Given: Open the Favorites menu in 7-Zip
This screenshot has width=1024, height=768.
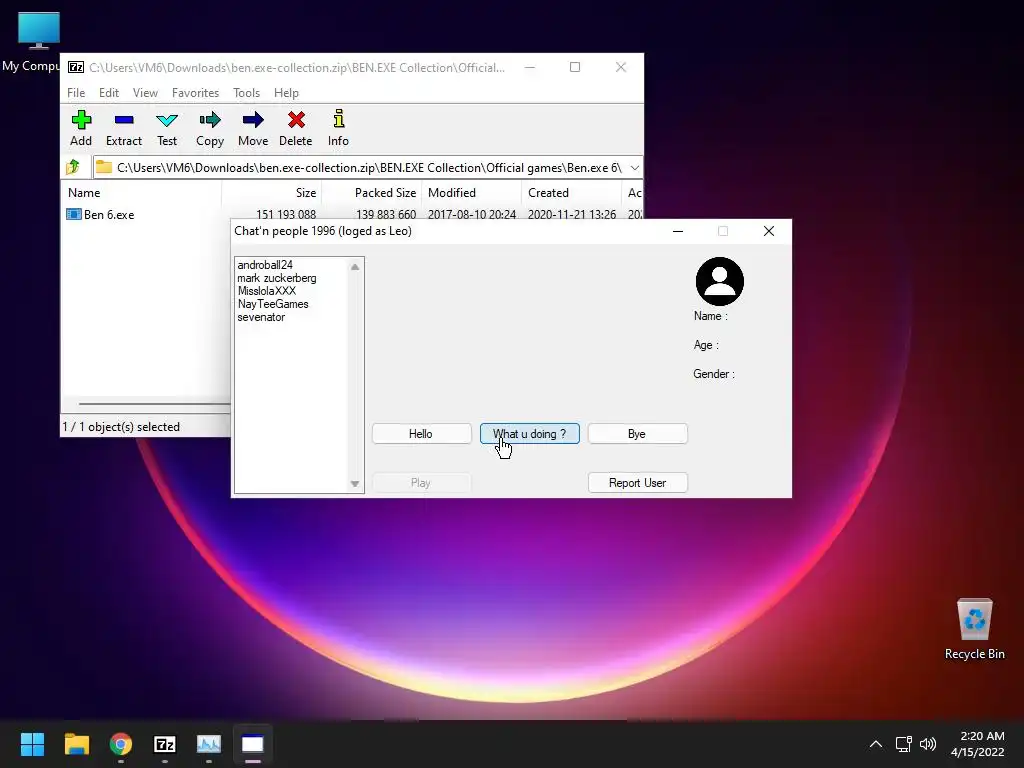Looking at the screenshot, I should [x=195, y=93].
